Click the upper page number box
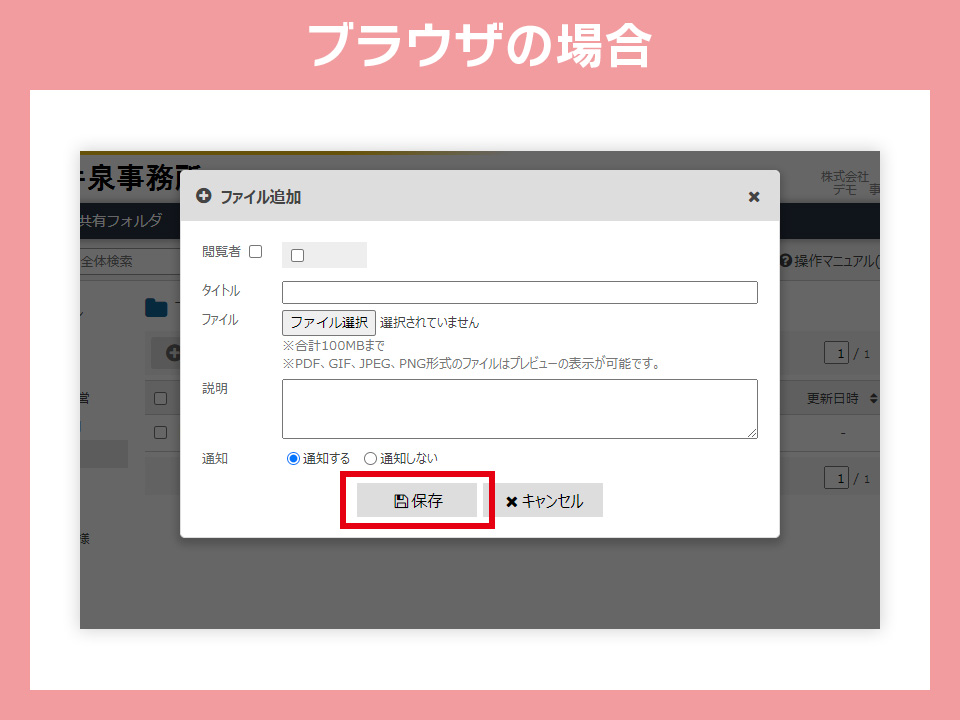 point(841,353)
